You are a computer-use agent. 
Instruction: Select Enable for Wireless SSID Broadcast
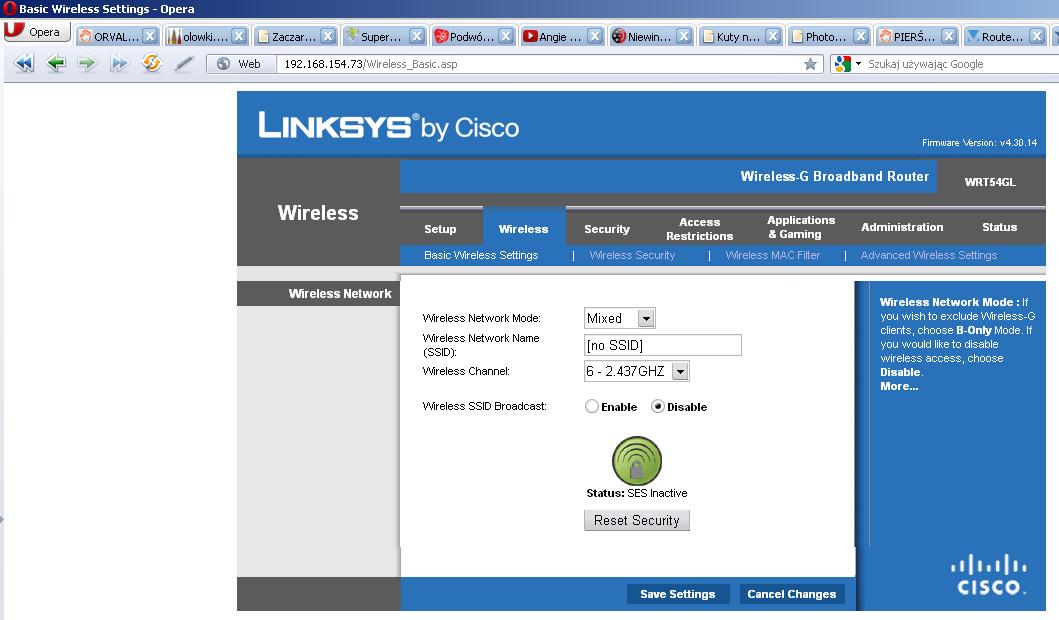(x=592, y=407)
